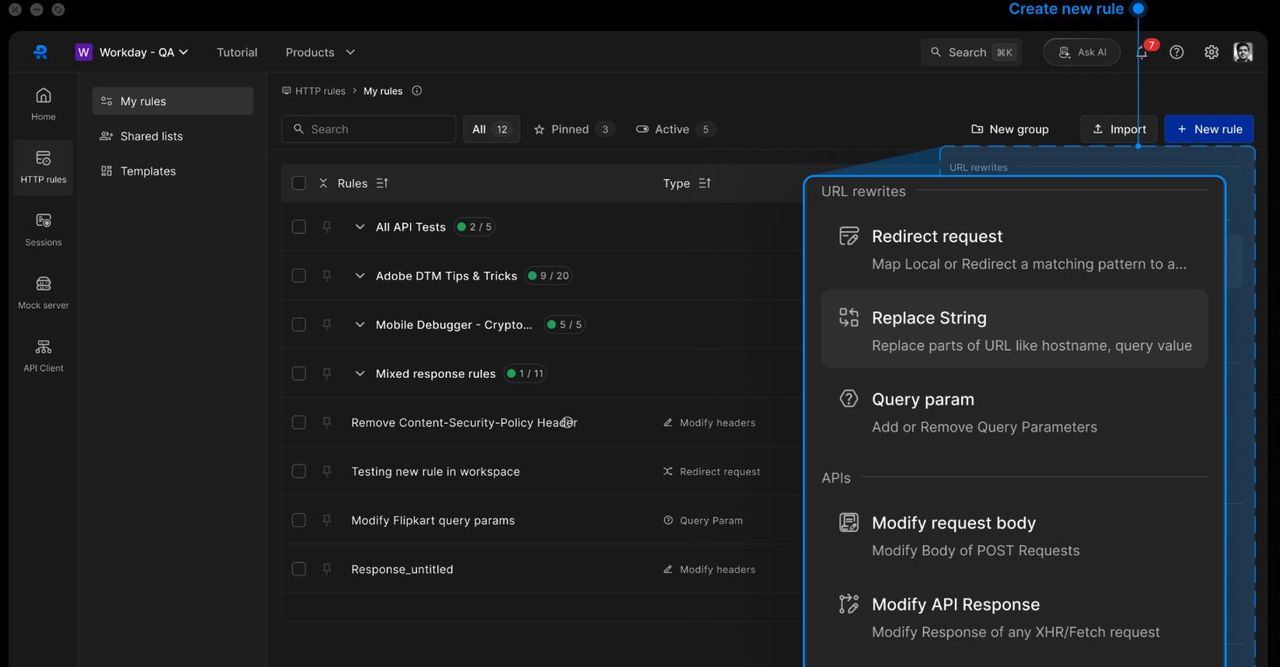The height and width of the screenshot is (667, 1280).
Task: Tick the select-all rules header checkbox
Action: point(299,183)
